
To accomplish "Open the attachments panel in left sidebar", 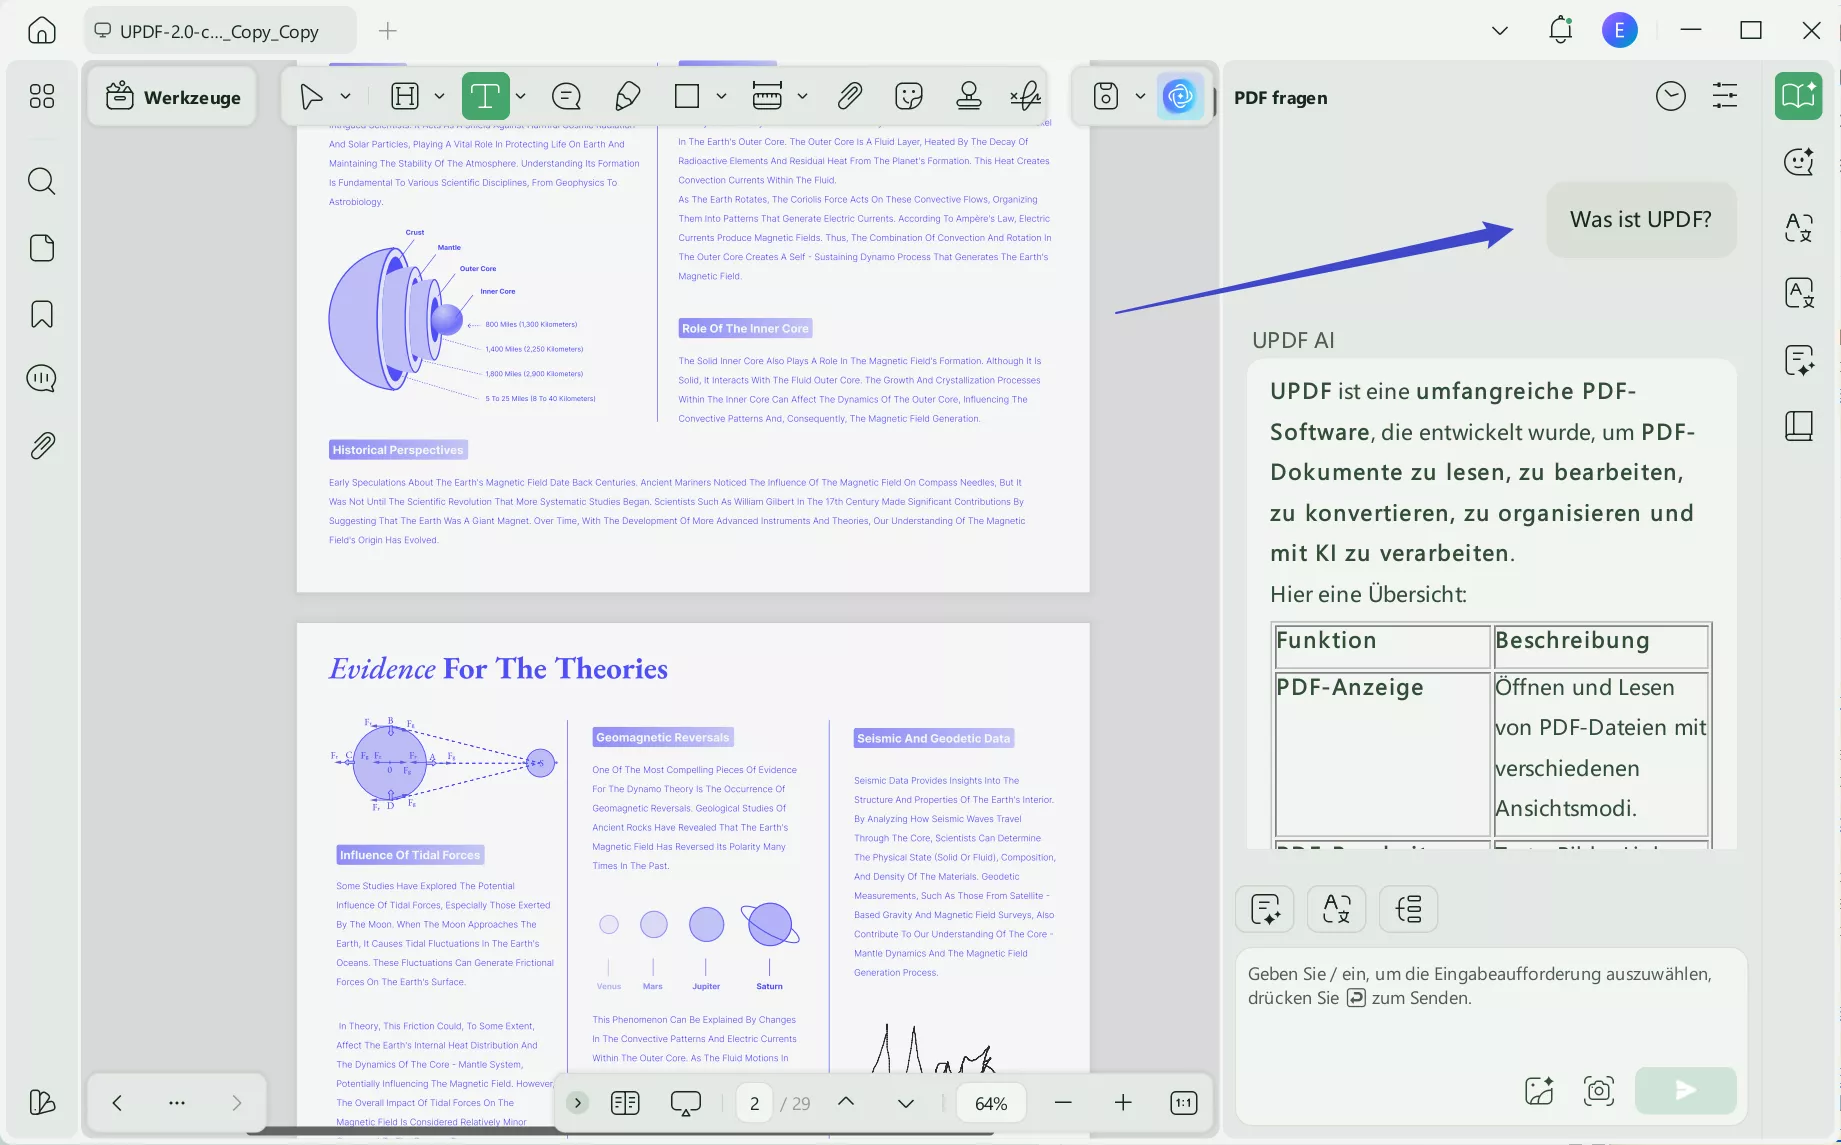I will pyautogui.click(x=42, y=445).
